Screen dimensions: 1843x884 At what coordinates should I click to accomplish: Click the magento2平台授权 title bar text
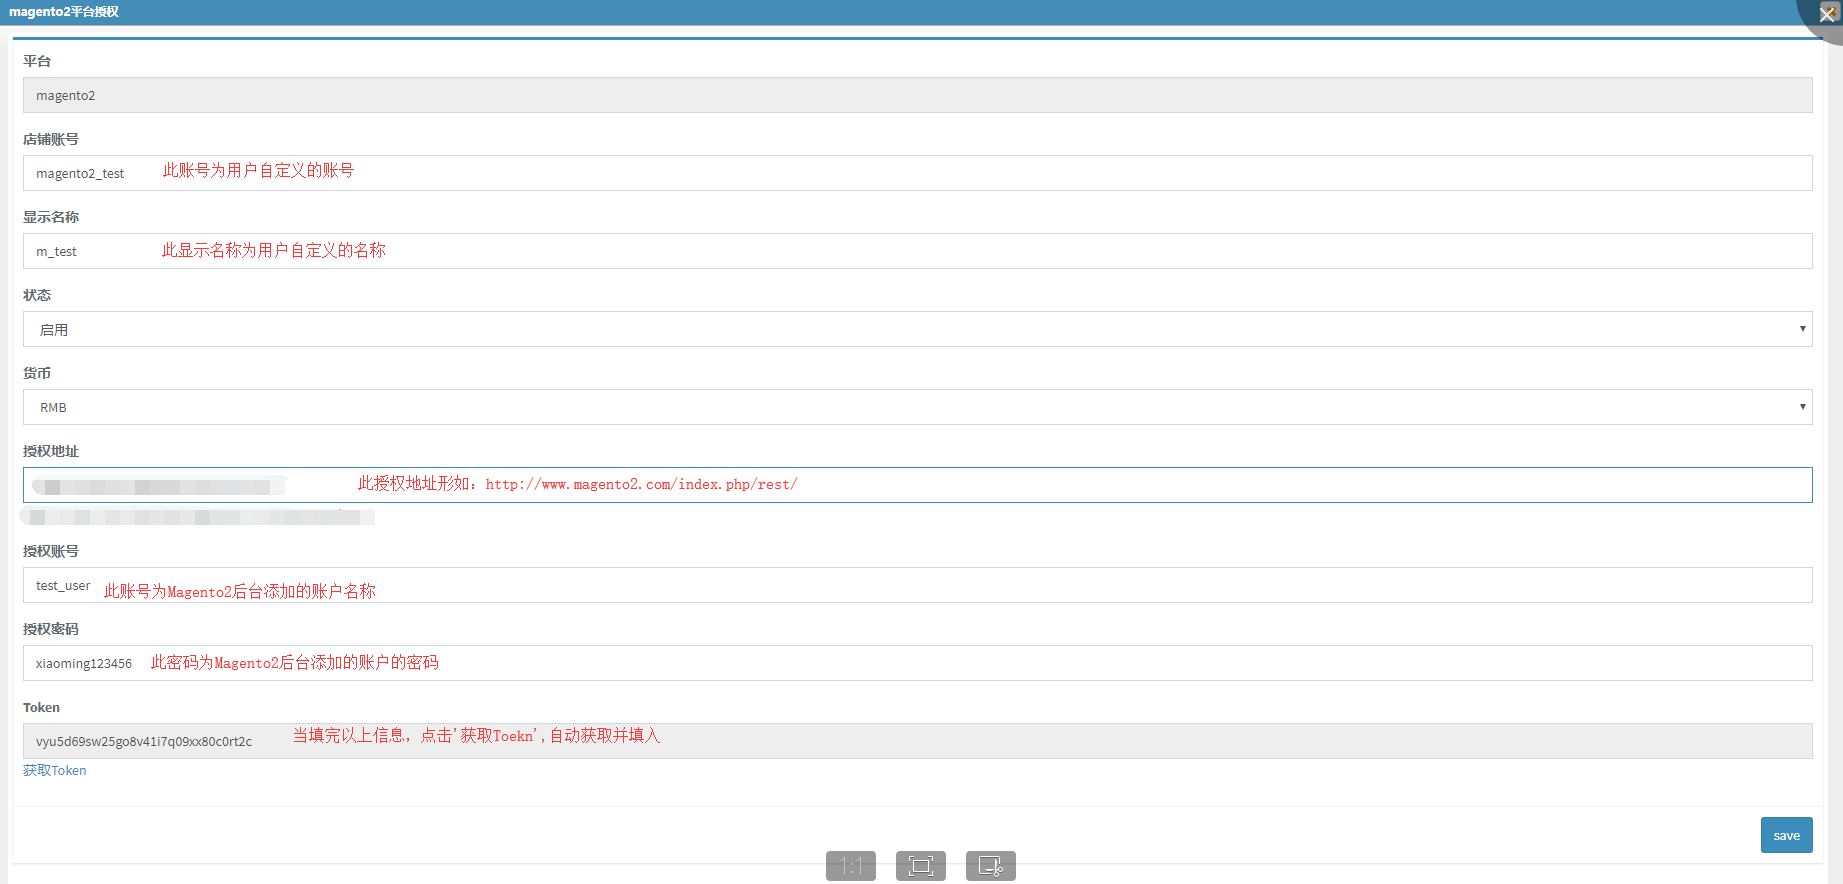coord(64,12)
